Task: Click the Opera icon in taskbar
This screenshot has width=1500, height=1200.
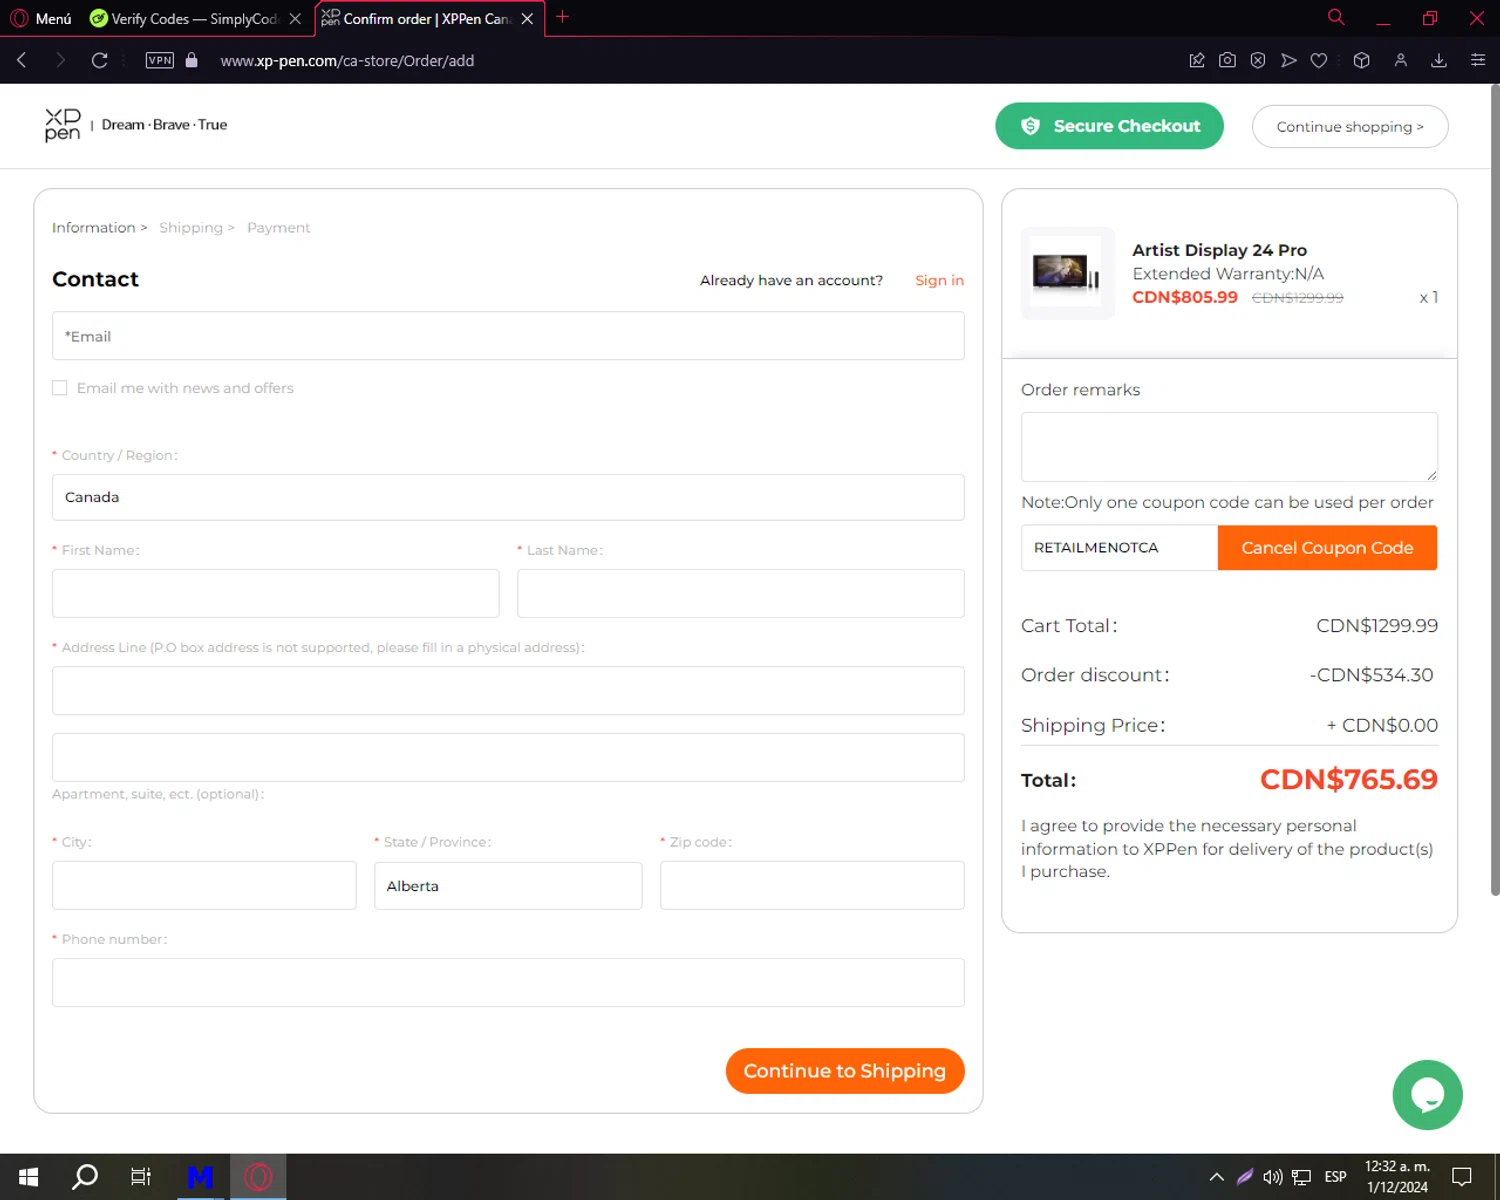Action: [258, 1177]
